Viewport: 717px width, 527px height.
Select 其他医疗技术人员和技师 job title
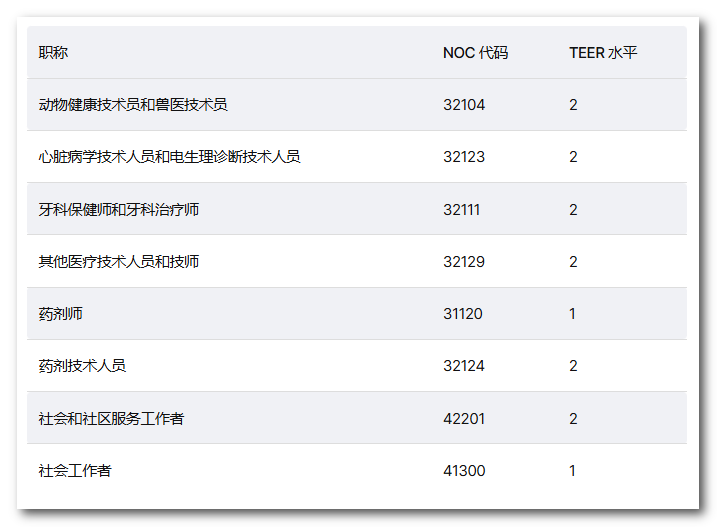[x=118, y=262]
